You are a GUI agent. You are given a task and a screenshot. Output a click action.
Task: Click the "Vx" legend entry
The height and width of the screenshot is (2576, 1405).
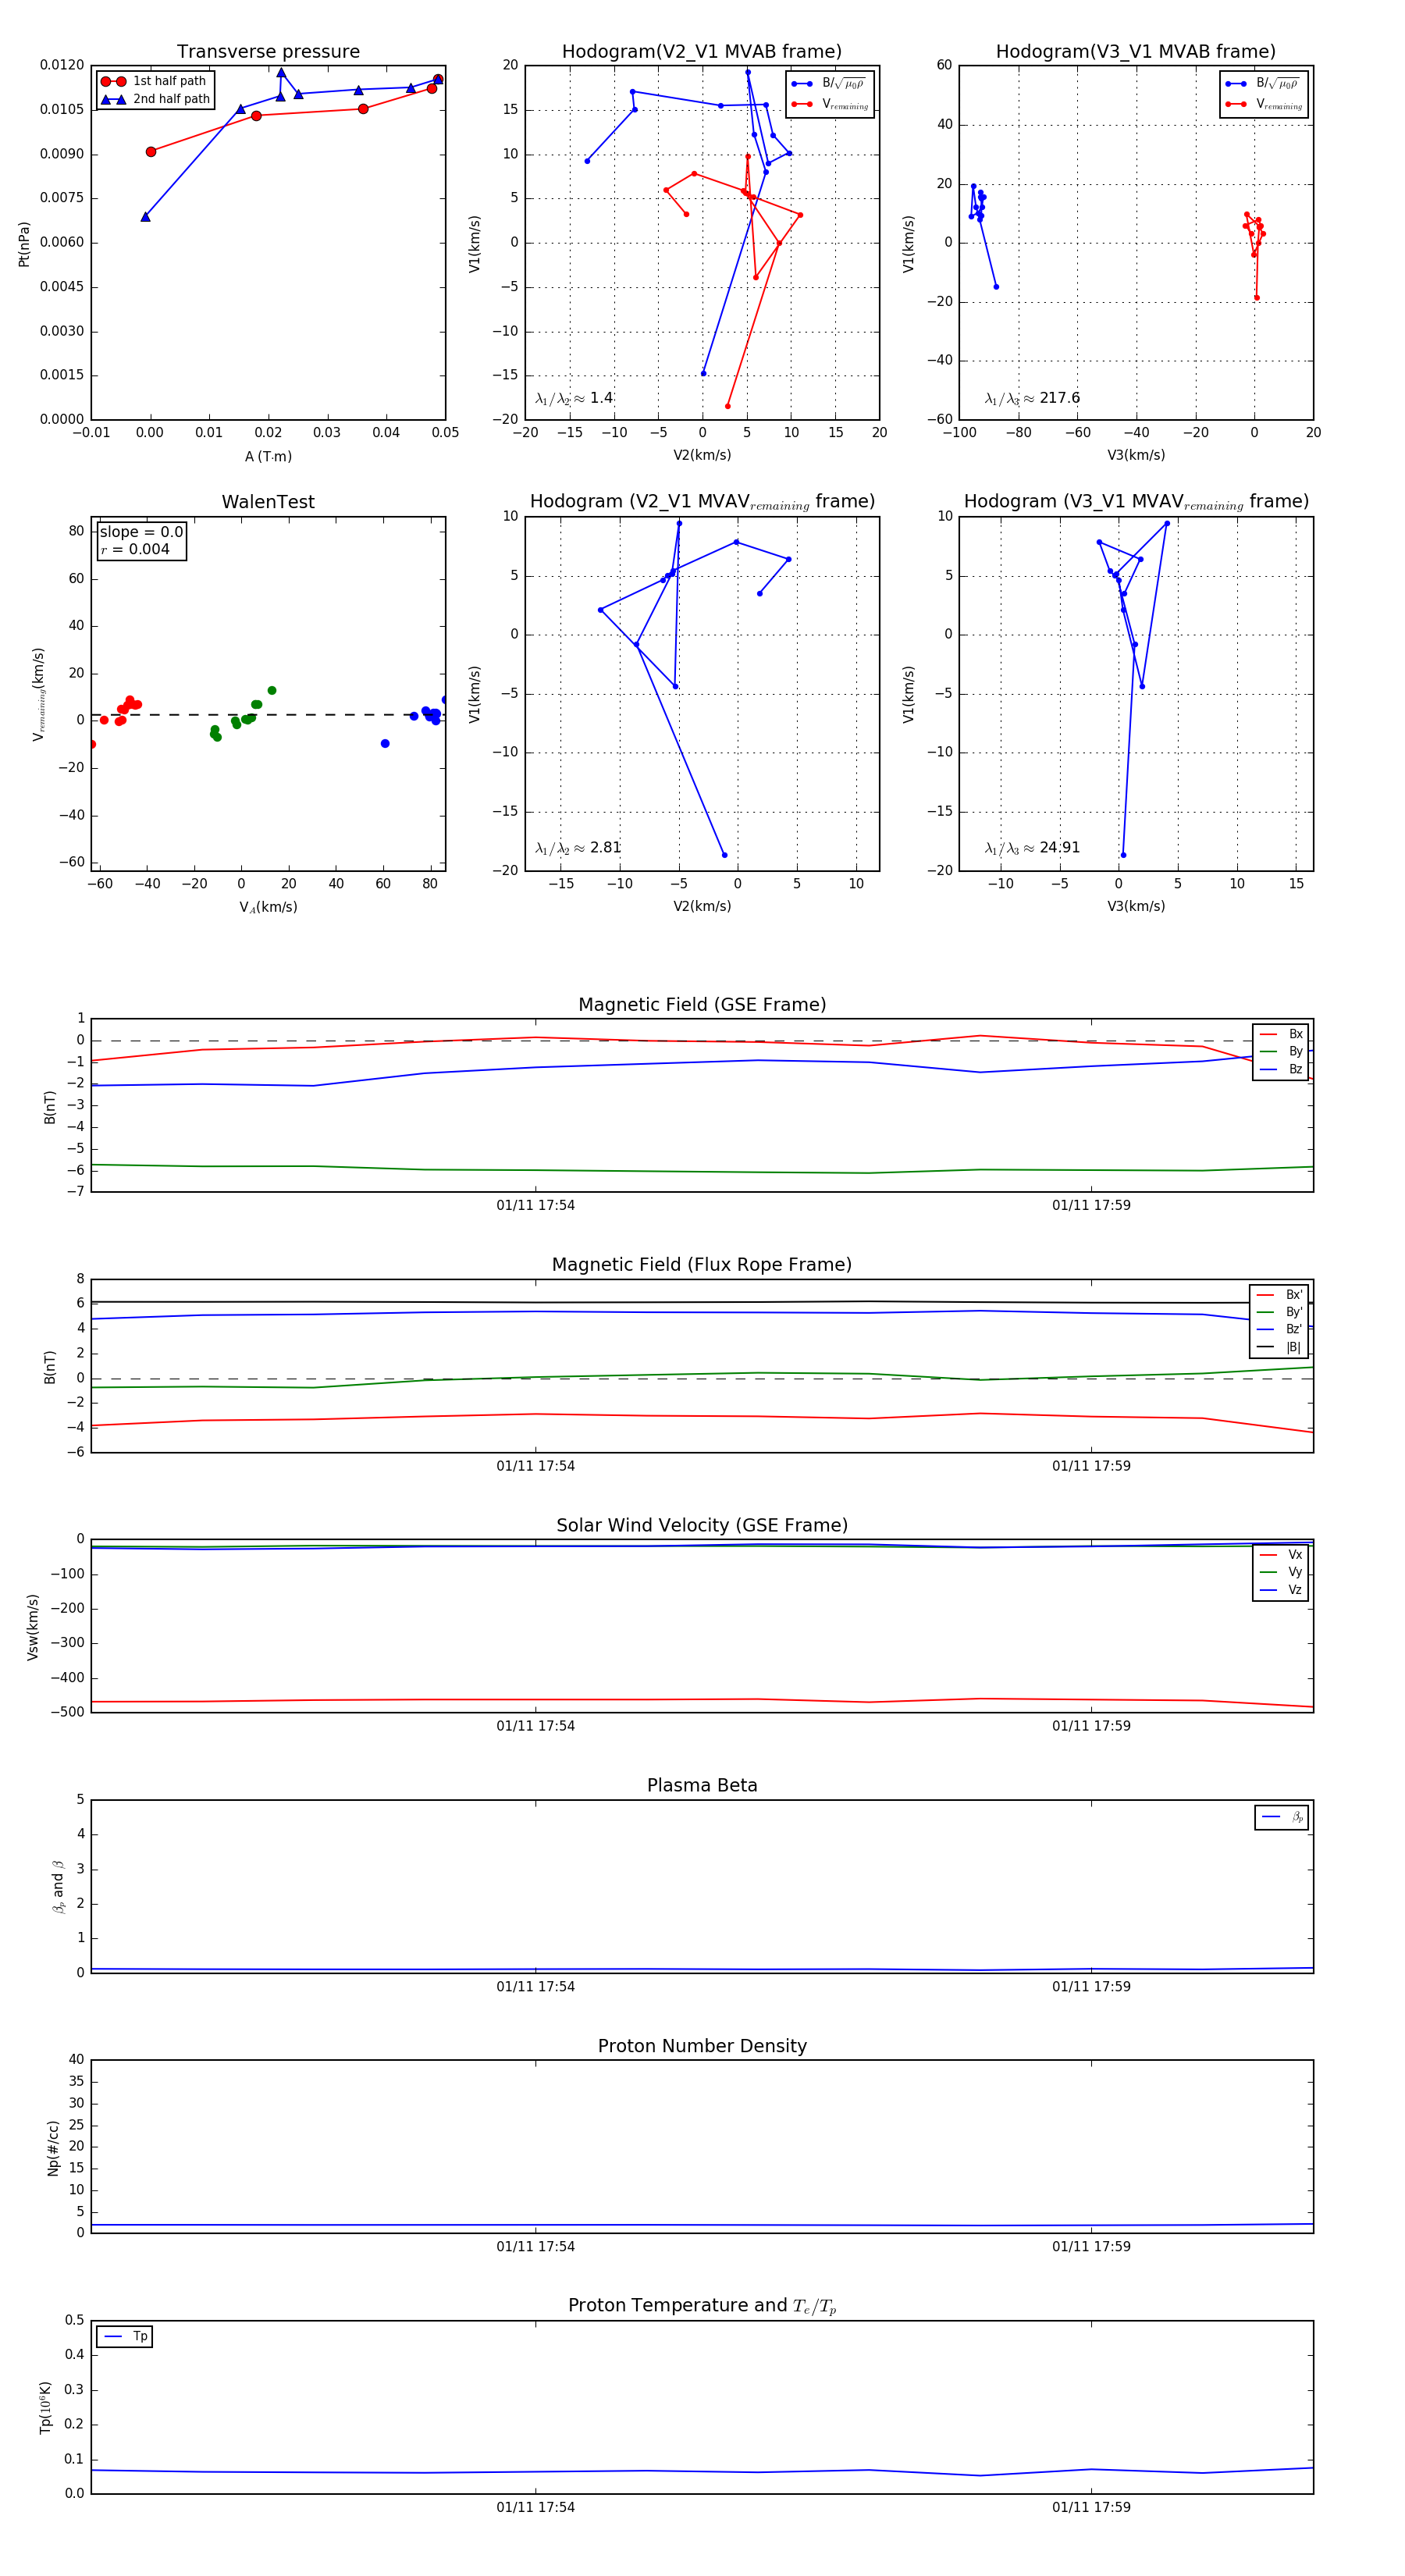pyautogui.click(x=1281, y=1555)
